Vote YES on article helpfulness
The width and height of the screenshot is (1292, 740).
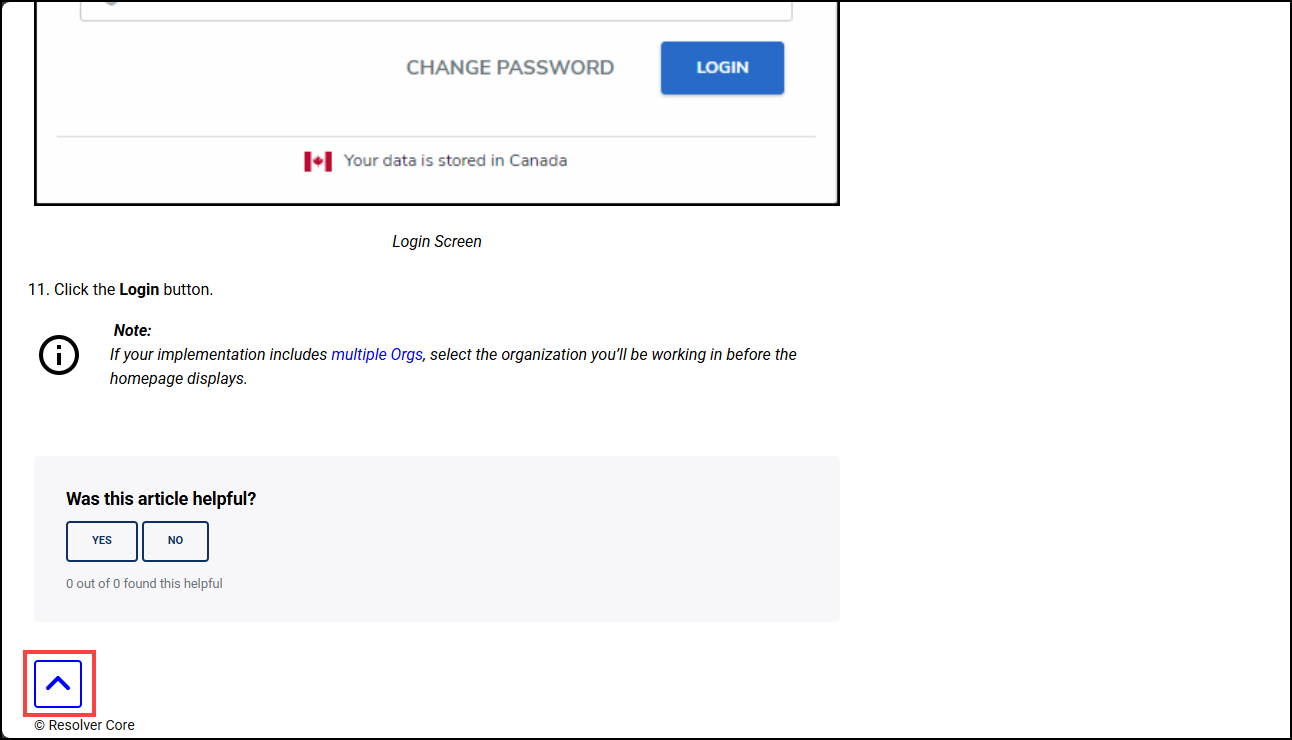pyautogui.click(x=102, y=541)
